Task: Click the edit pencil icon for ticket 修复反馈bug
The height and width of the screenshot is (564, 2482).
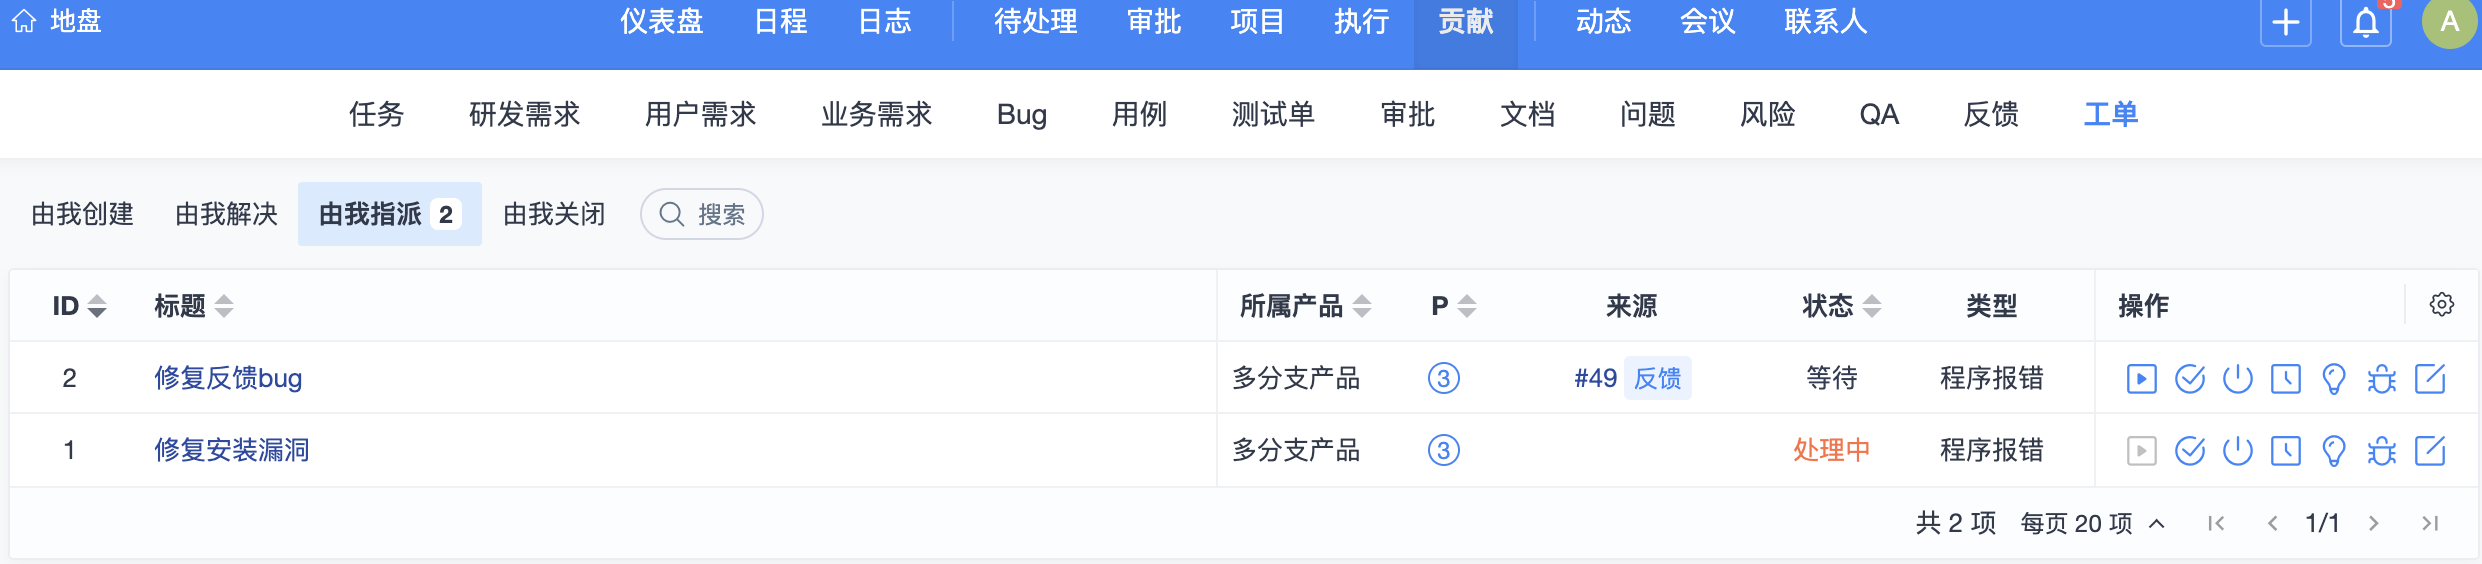Action: point(2430,379)
